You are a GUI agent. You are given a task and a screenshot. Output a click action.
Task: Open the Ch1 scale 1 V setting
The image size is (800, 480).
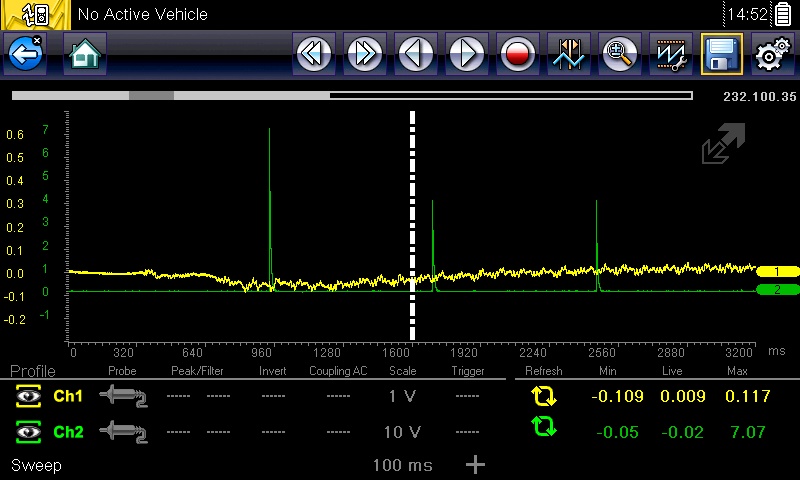click(x=402, y=397)
